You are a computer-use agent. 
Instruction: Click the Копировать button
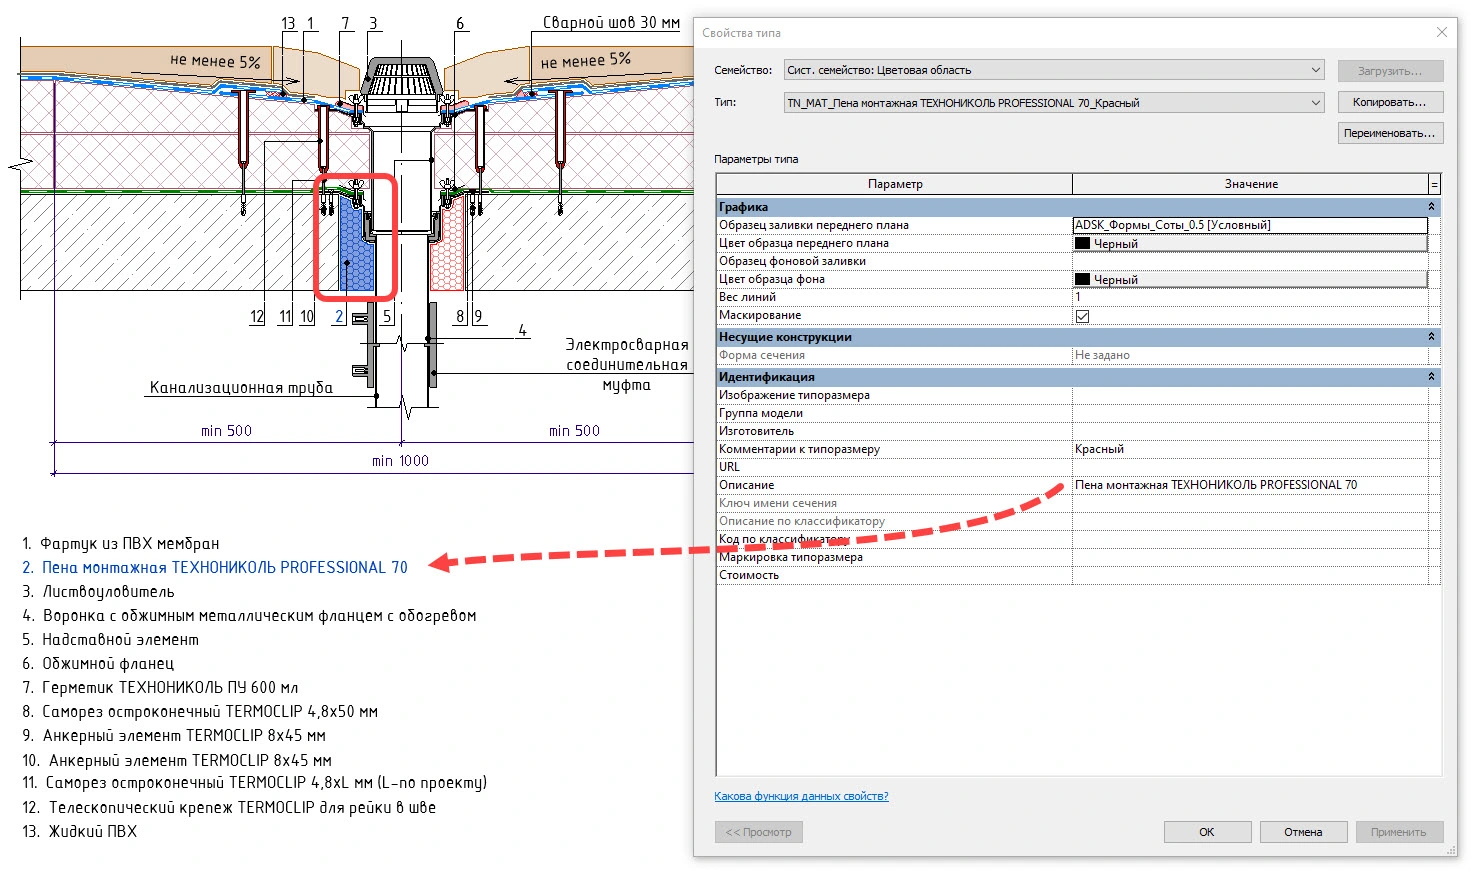click(1390, 102)
